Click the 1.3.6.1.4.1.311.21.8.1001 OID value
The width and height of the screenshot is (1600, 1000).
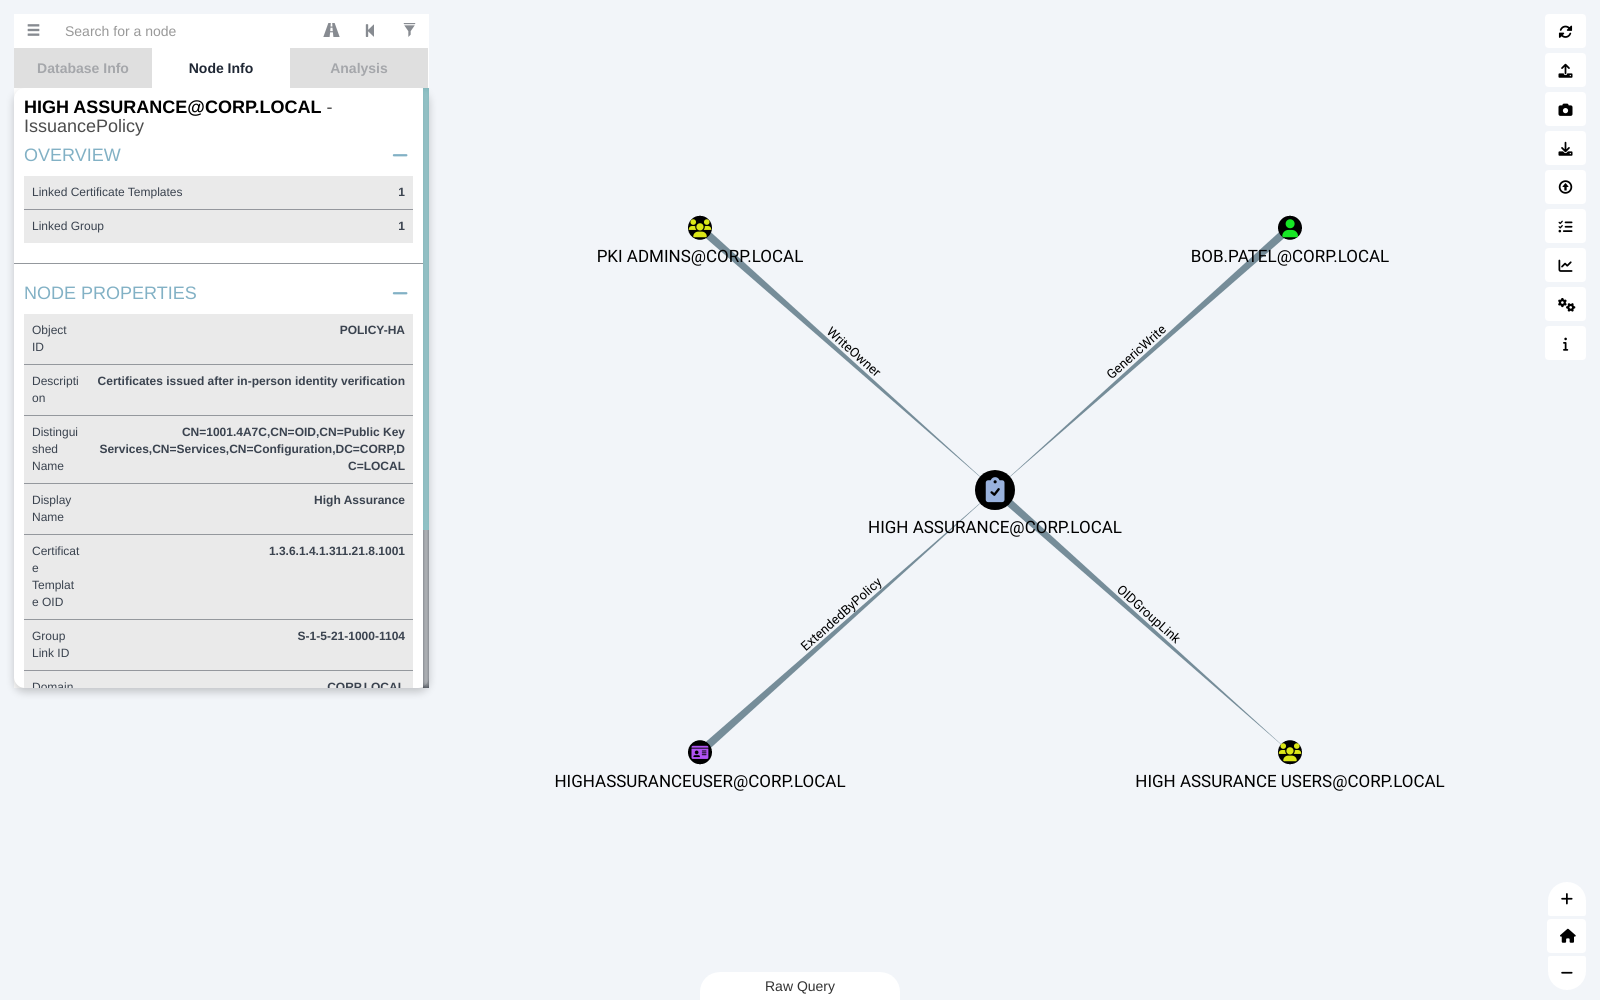coord(337,551)
